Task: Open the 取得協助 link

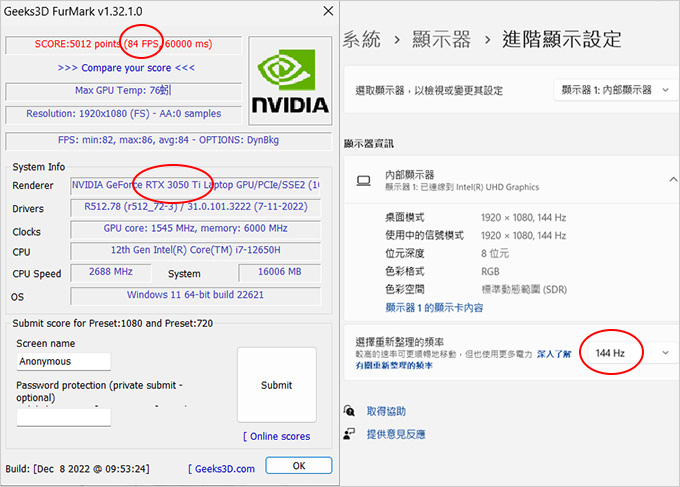Action: coord(386,411)
